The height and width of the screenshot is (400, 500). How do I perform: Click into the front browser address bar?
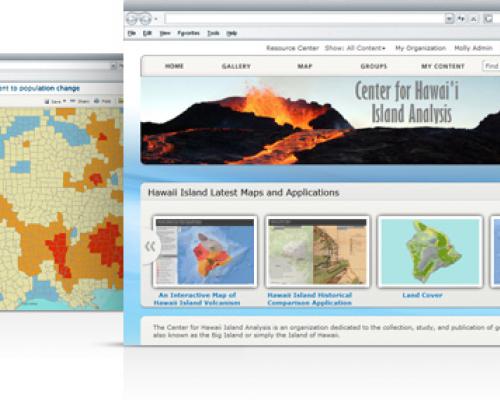(305, 19)
